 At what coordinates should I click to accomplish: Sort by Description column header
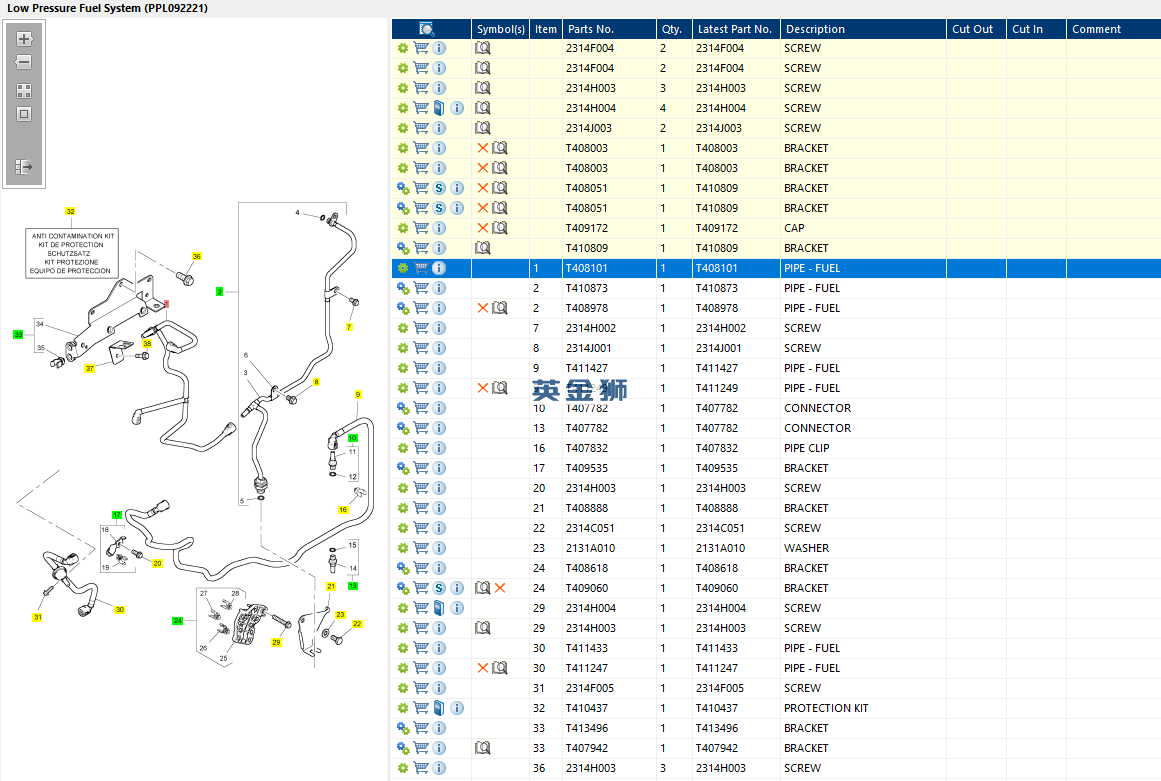click(863, 29)
